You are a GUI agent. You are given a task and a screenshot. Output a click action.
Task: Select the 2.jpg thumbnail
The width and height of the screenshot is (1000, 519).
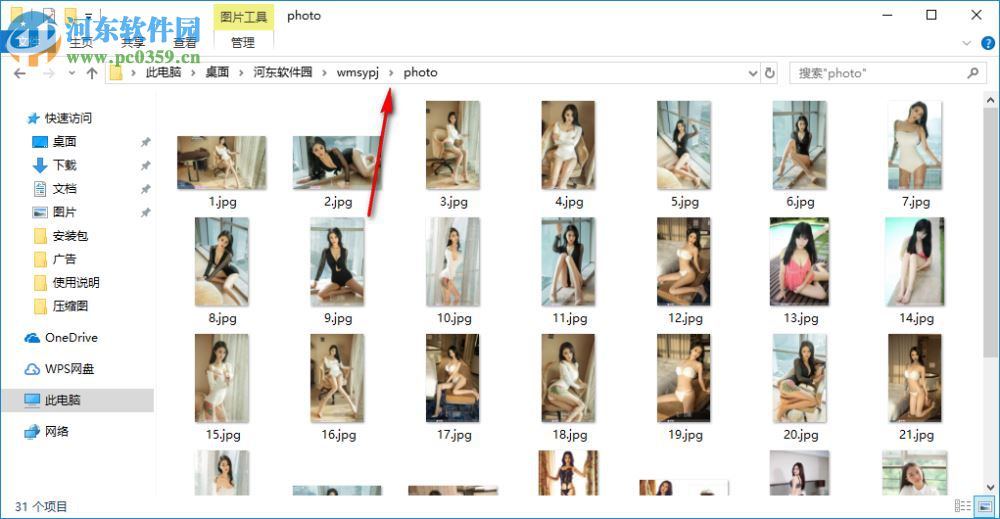337,163
